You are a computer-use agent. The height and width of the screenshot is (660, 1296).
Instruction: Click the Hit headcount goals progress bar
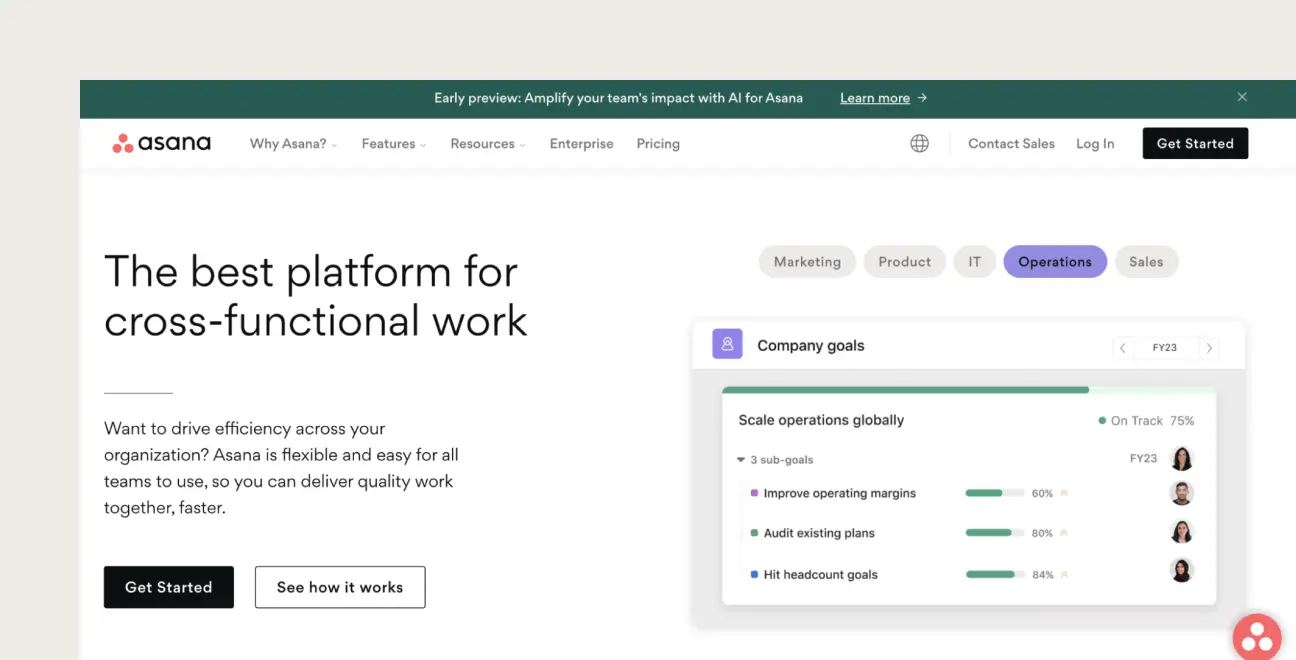pos(994,575)
